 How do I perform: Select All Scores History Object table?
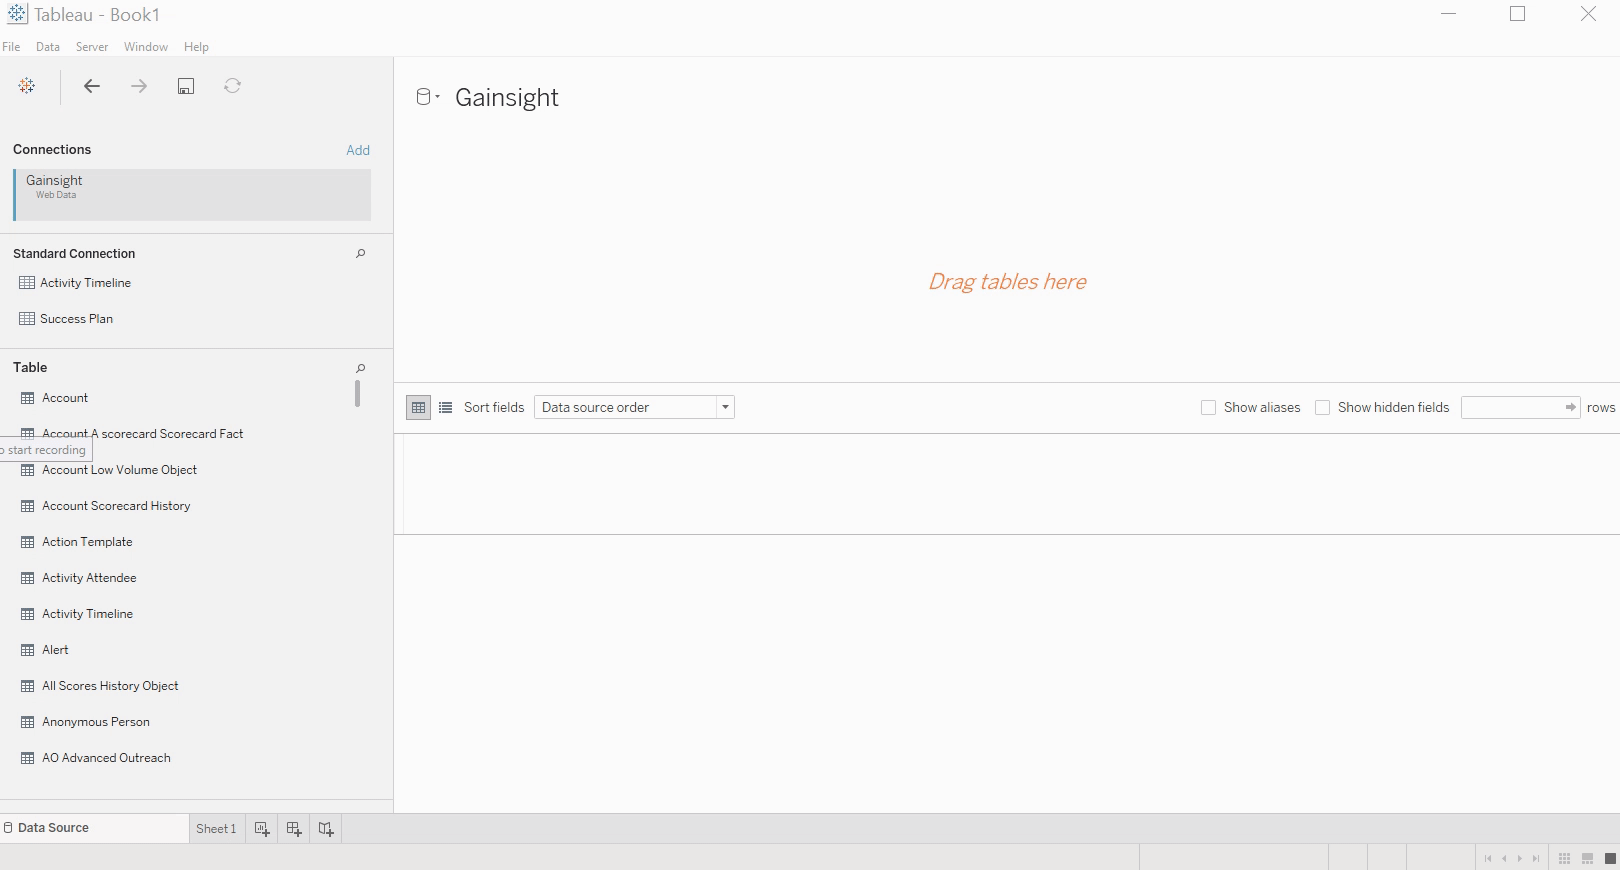tap(110, 686)
